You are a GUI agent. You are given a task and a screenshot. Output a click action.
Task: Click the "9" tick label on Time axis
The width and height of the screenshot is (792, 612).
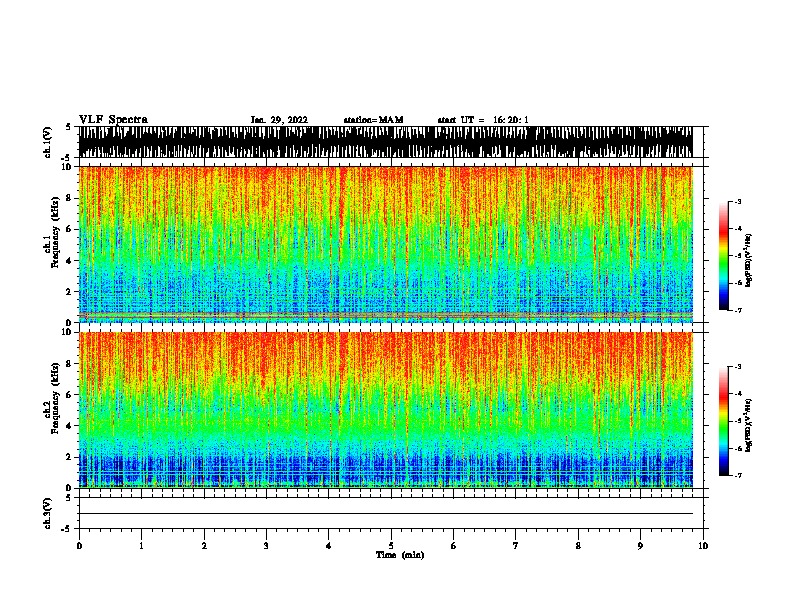pyautogui.click(x=640, y=546)
